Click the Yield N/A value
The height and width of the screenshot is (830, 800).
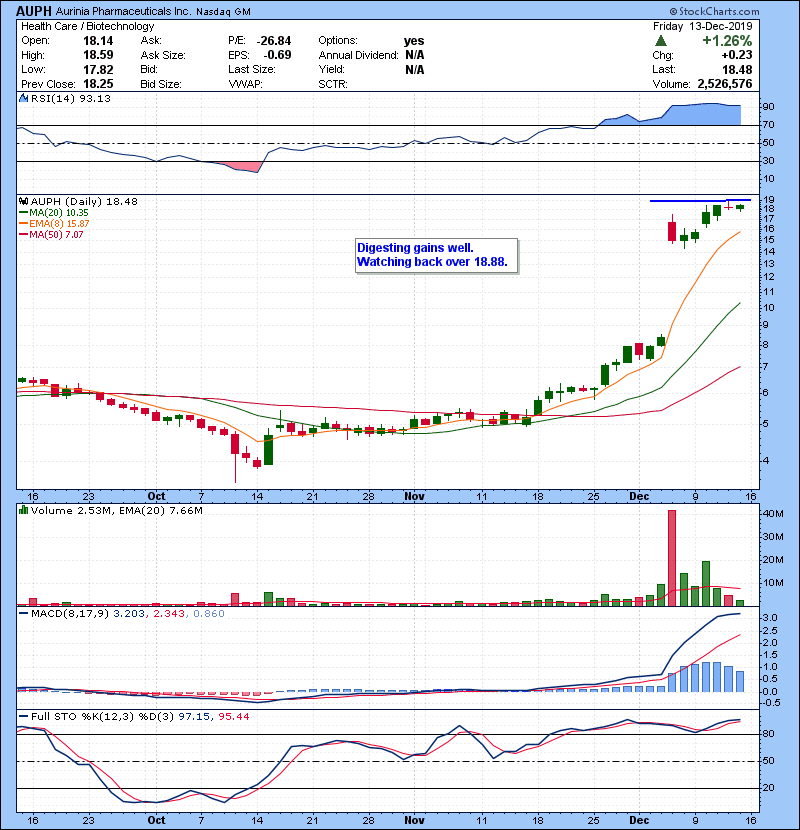pyautogui.click(x=415, y=69)
